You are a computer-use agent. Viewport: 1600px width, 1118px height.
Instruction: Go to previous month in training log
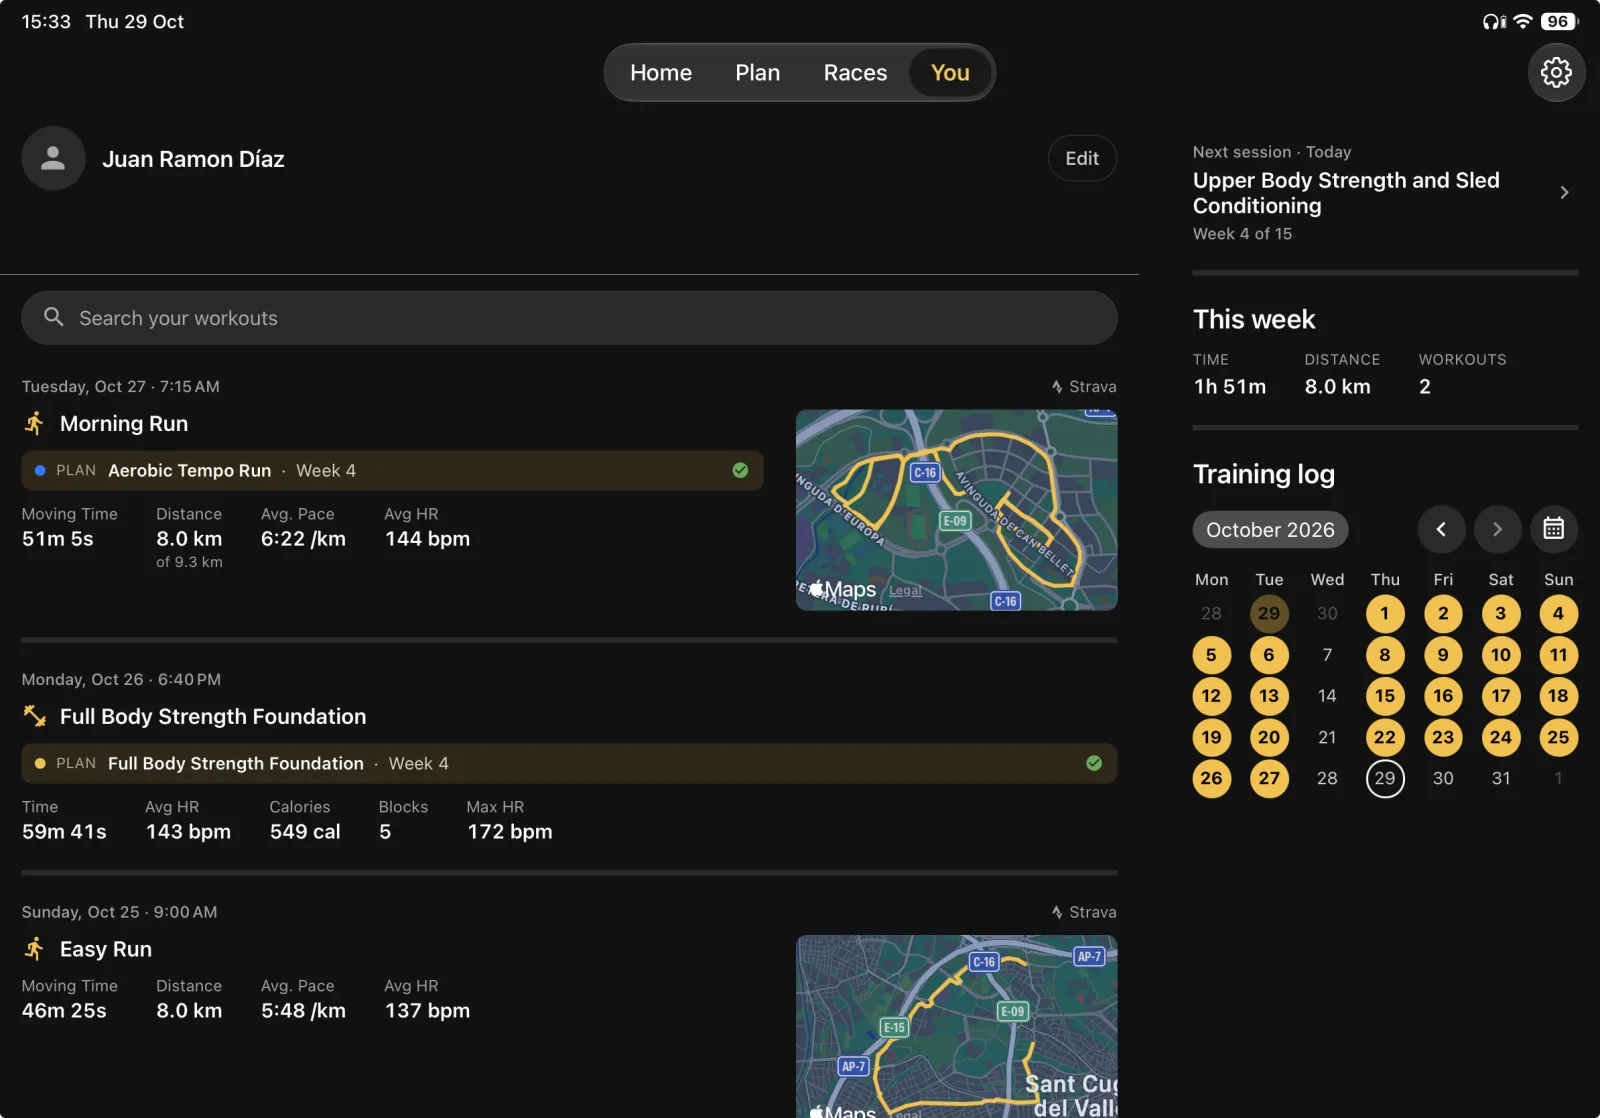(1441, 529)
